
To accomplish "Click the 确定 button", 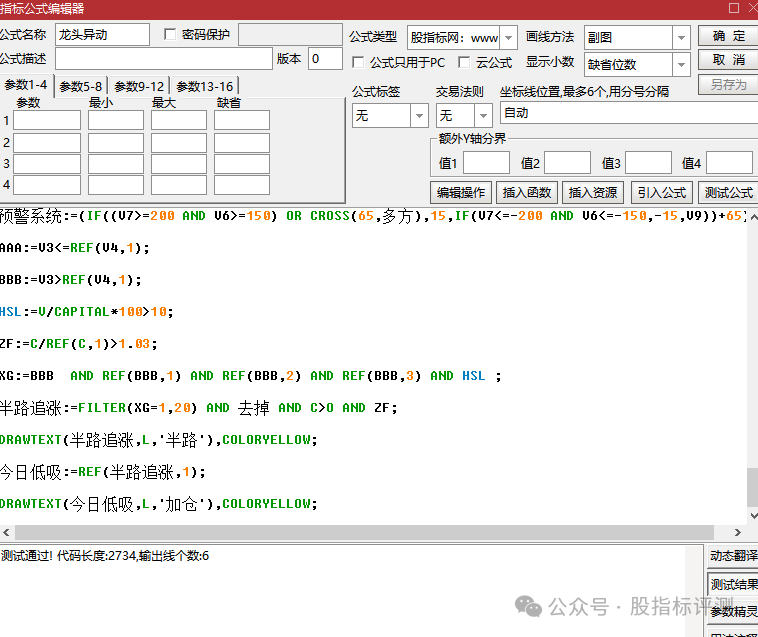I will pyautogui.click(x=728, y=36).
